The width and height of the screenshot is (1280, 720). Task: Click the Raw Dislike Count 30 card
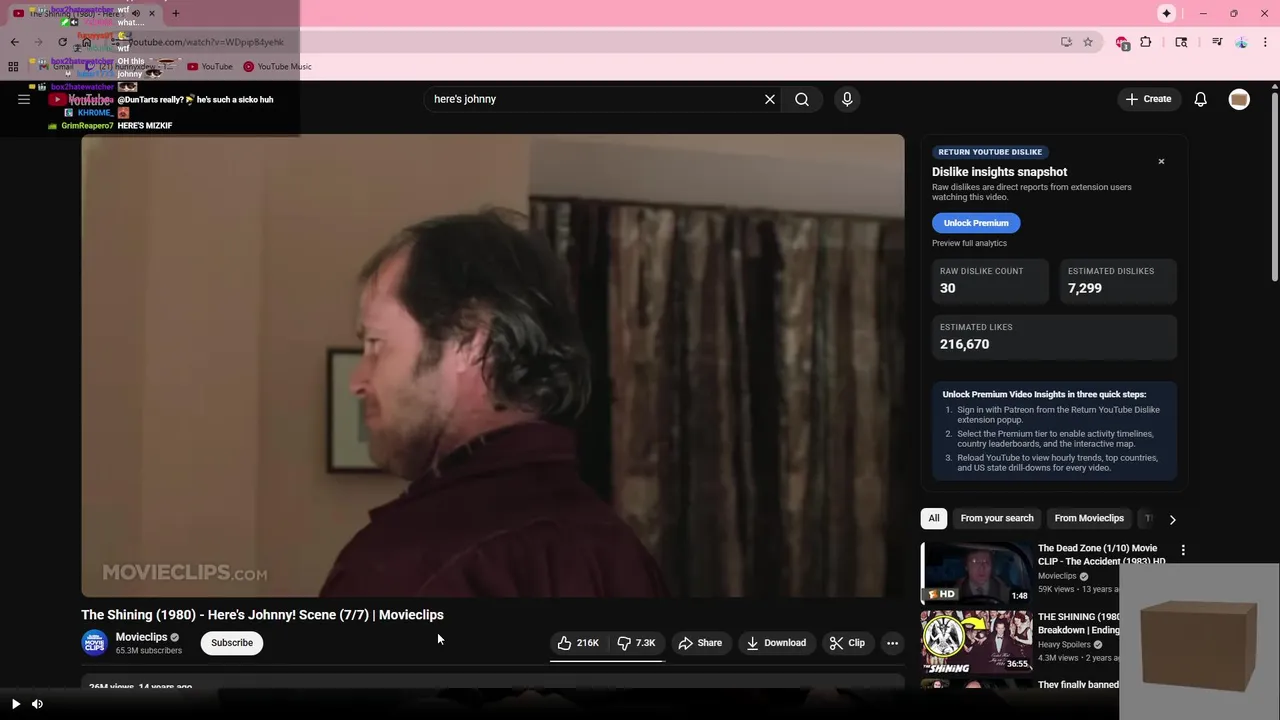coord(990,280)
